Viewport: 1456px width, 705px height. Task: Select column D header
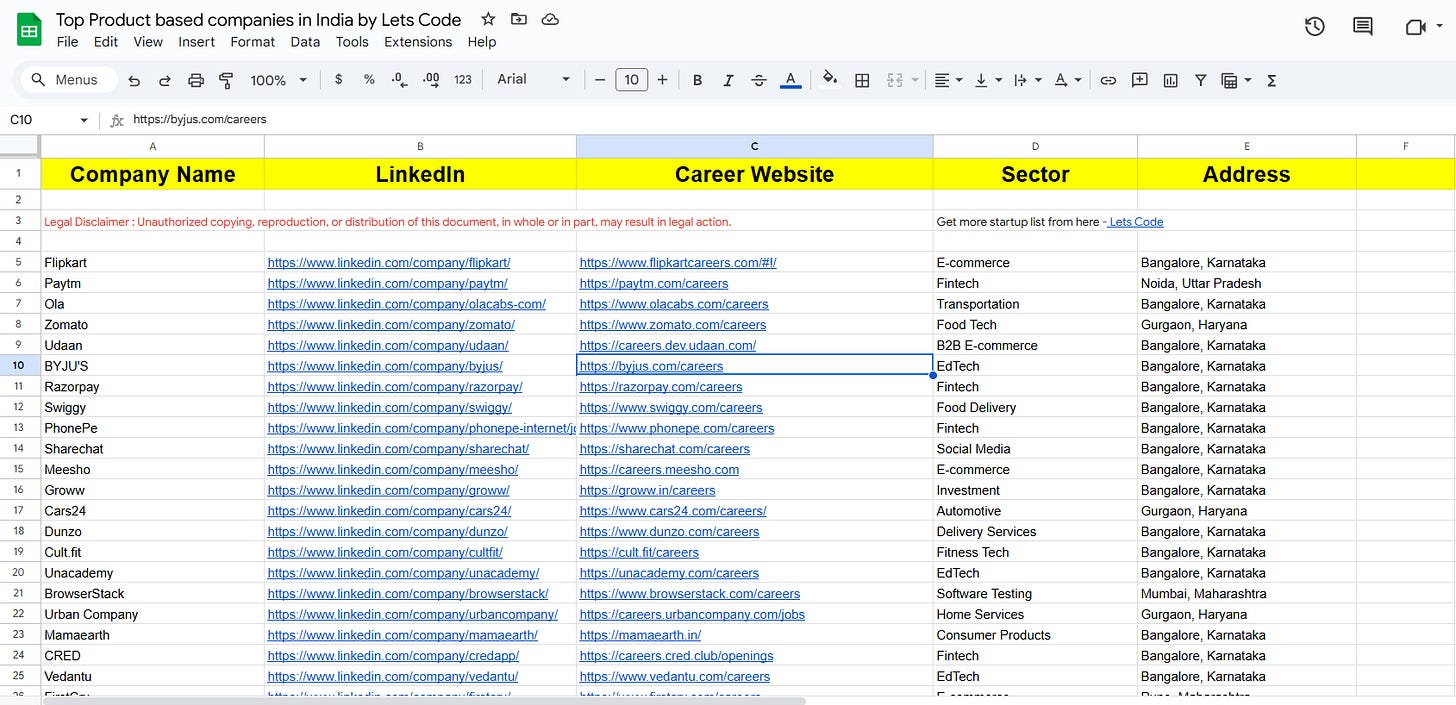tap(1035, 146)
